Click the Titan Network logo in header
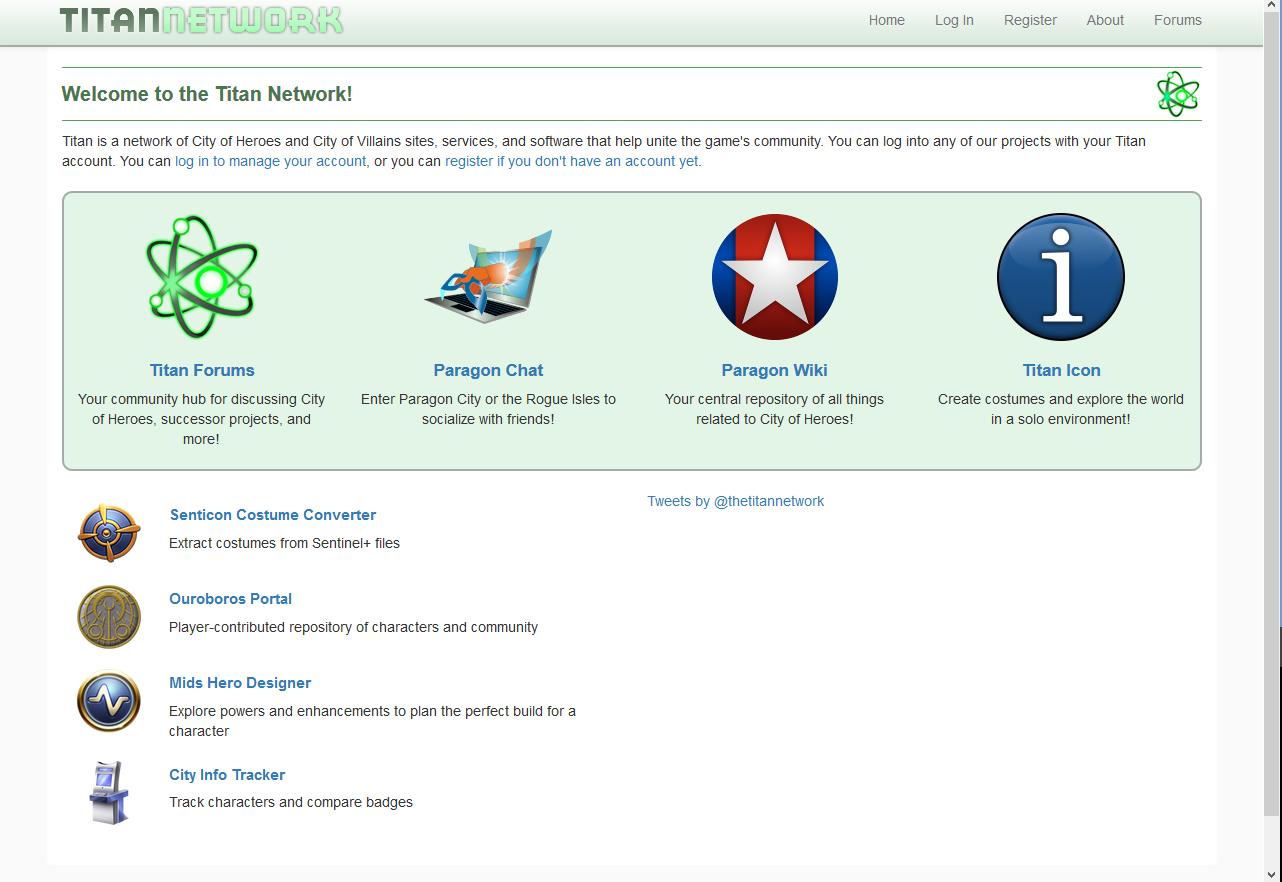The width and height of the screenshot is (1282, 882). pyautogui.click(x=201, y=20)
